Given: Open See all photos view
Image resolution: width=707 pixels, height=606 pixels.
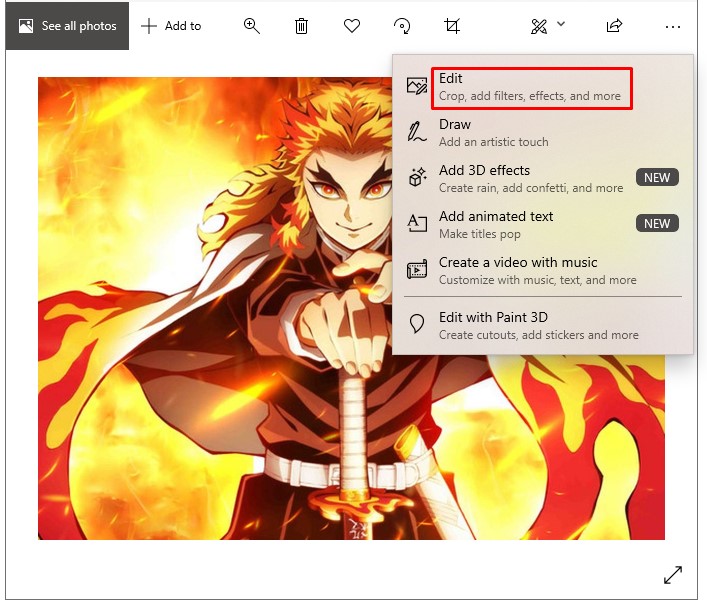Looking at the screenshot, I should tap(67, 26).
